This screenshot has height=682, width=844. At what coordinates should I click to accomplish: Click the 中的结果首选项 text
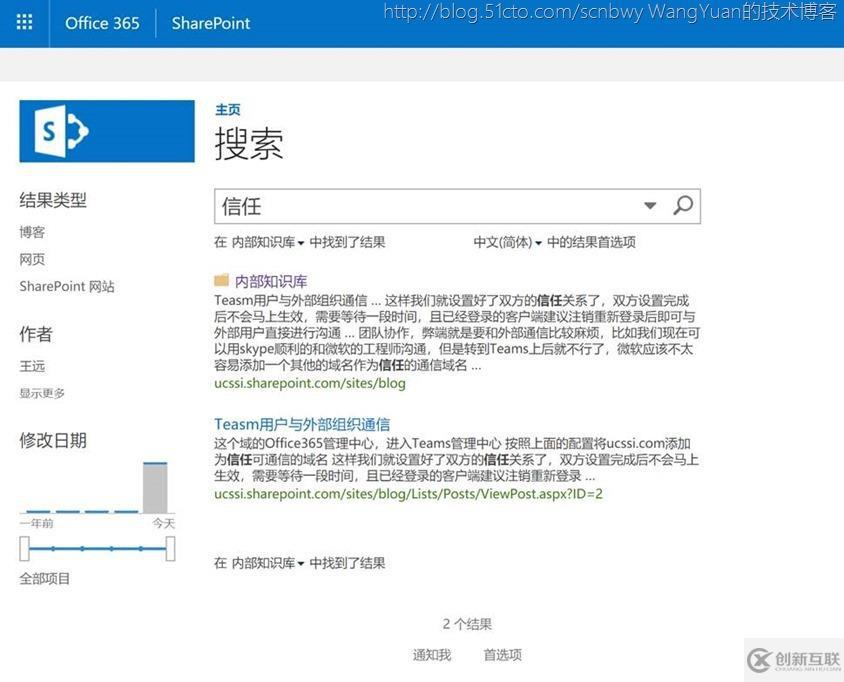pos(591,242)
